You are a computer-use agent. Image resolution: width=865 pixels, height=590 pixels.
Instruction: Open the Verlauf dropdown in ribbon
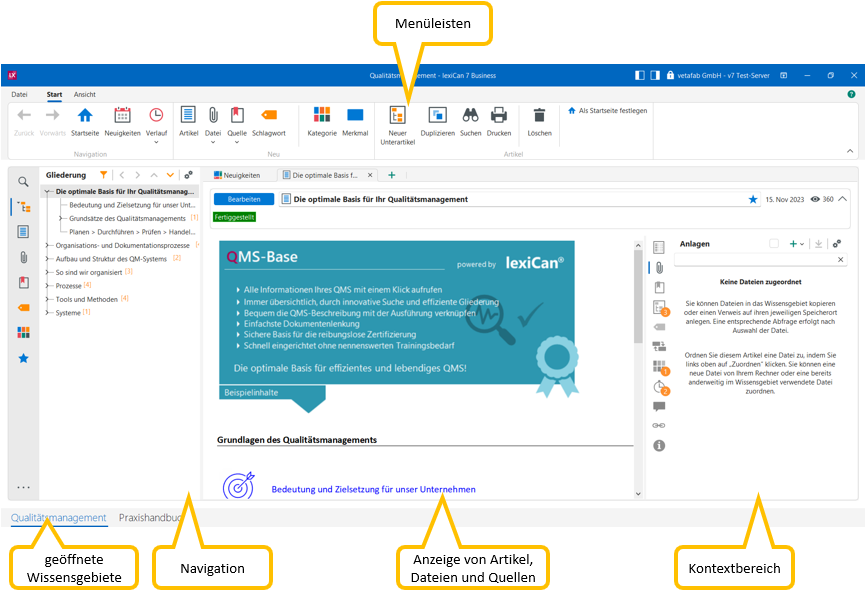pos(156,120)
